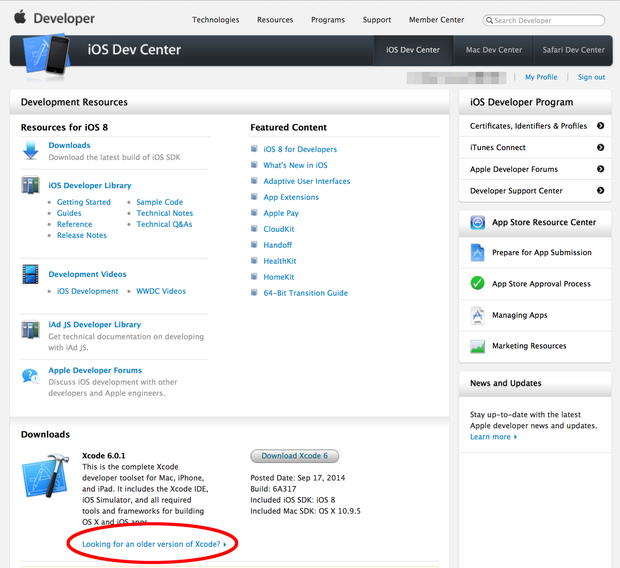620x568 pixels.
Task: Switch to the Mac Dev Center tab
Action: click(493, 50)
